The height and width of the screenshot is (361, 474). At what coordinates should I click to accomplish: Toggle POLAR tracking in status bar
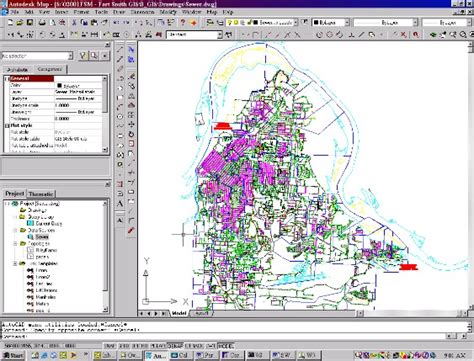coord(158,346)
